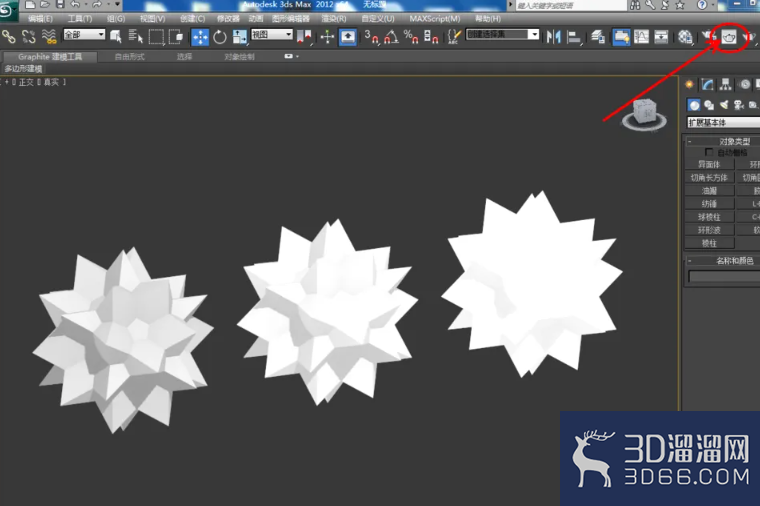
Task: Open the 工具(T) menu
Action: click(79, 19)
